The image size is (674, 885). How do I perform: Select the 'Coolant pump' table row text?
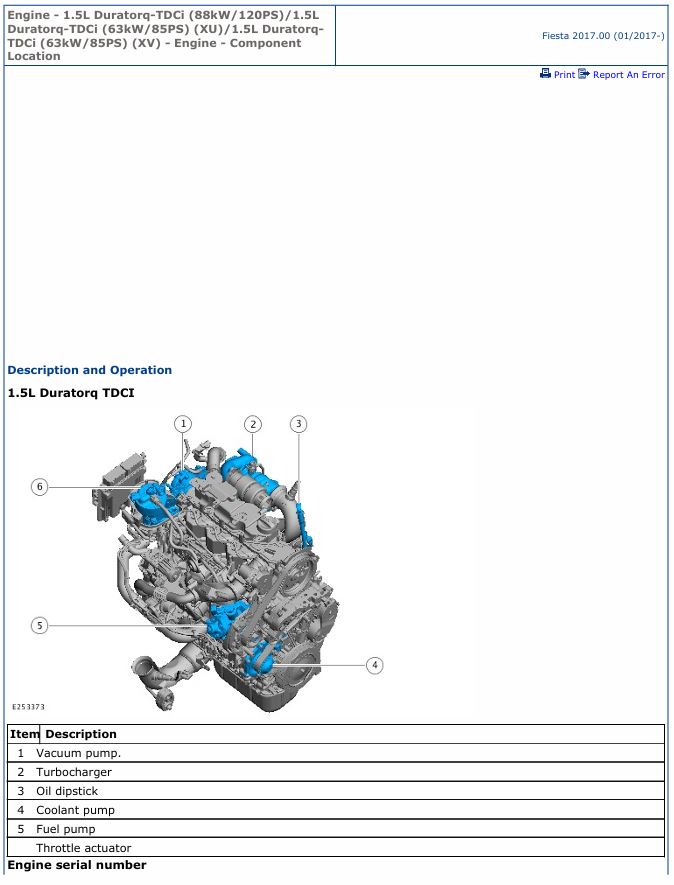pos(76,810)
